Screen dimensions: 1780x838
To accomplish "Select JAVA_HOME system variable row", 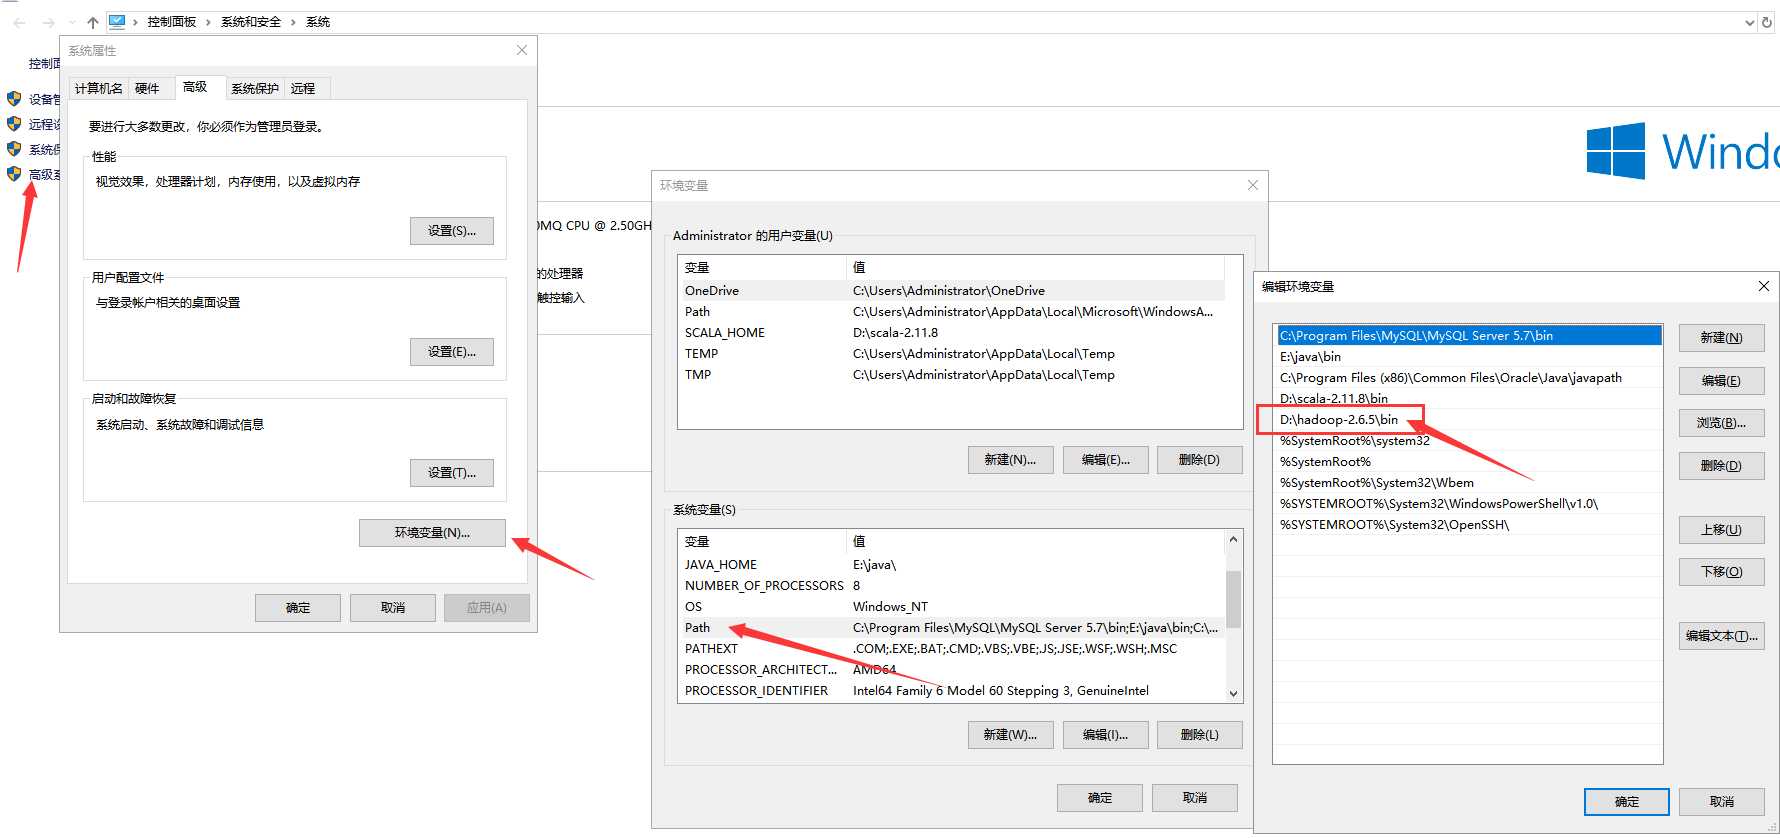I will click(x=951, y=565).
